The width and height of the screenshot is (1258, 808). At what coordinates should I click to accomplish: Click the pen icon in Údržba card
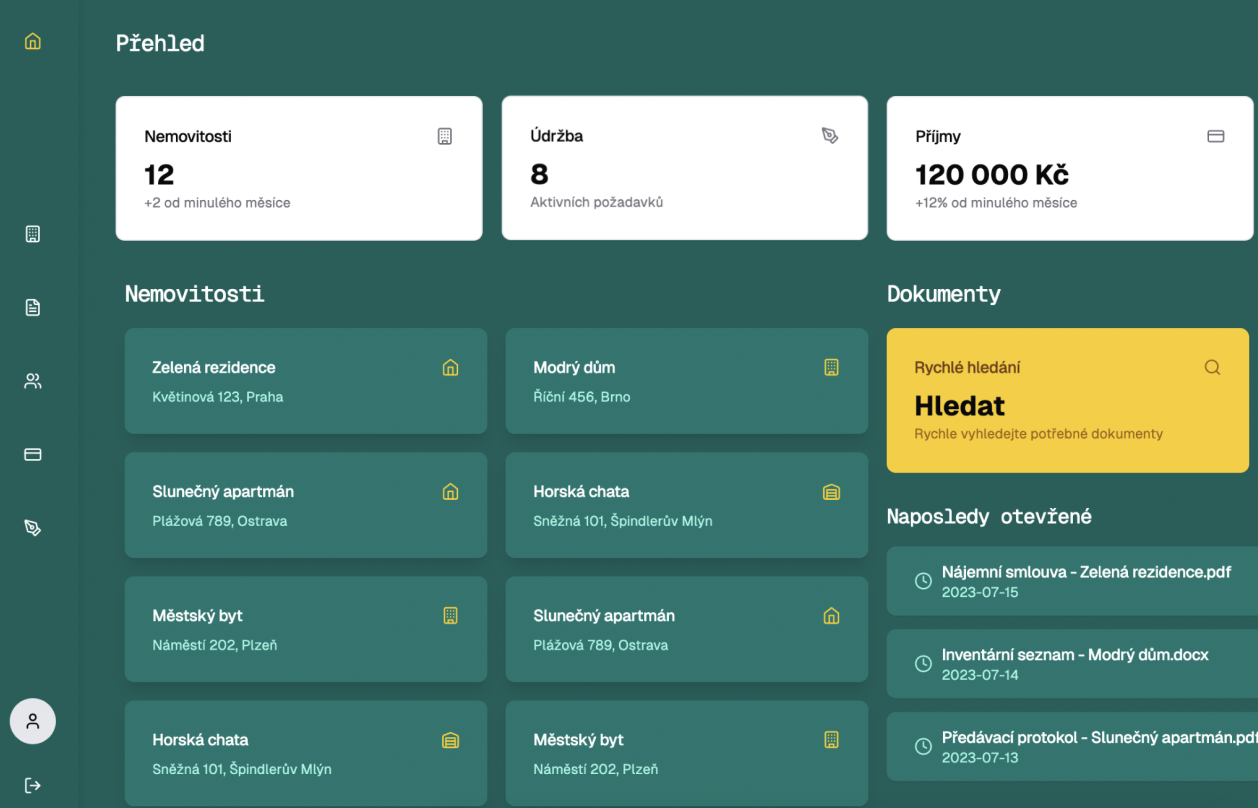coord(830,136)
